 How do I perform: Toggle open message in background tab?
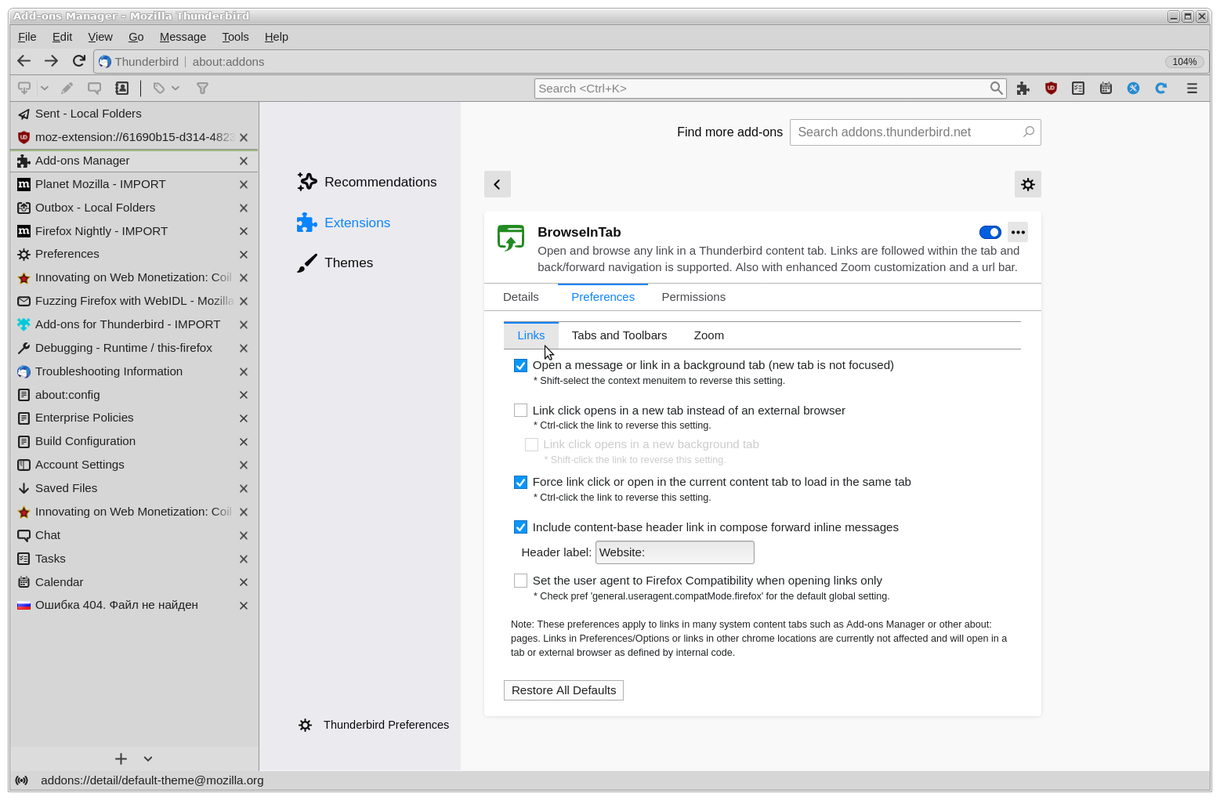pos(520,365)
